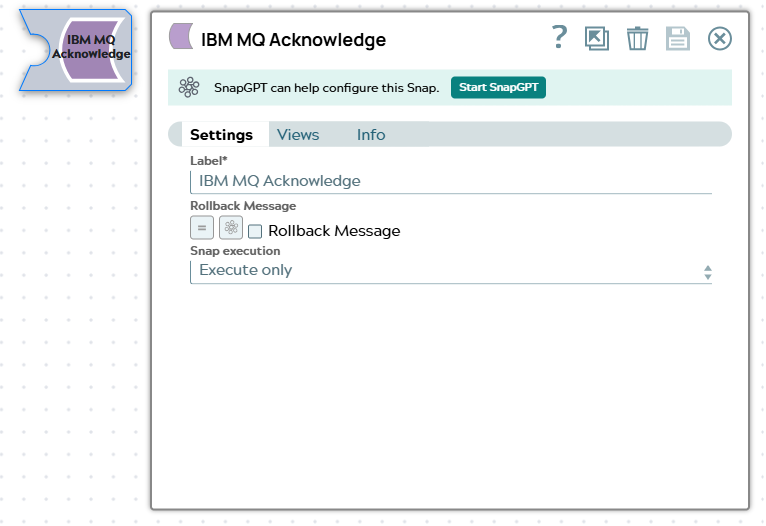Open help with the question mark icon
The width and height of the screenshot is (766, 526).
pyautogui.click(x=559, y=38)
